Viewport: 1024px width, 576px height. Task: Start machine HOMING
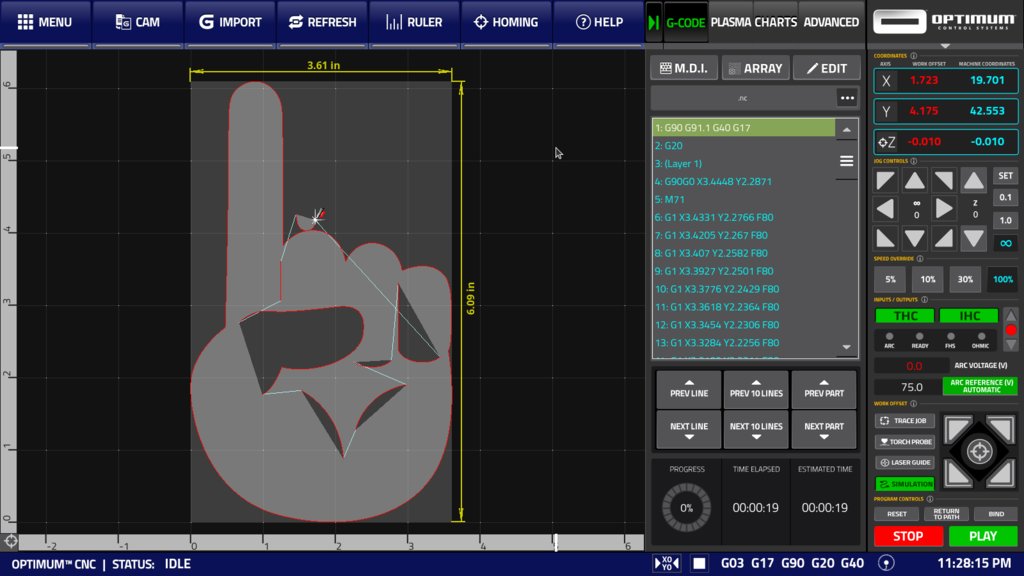coord(506,22)
